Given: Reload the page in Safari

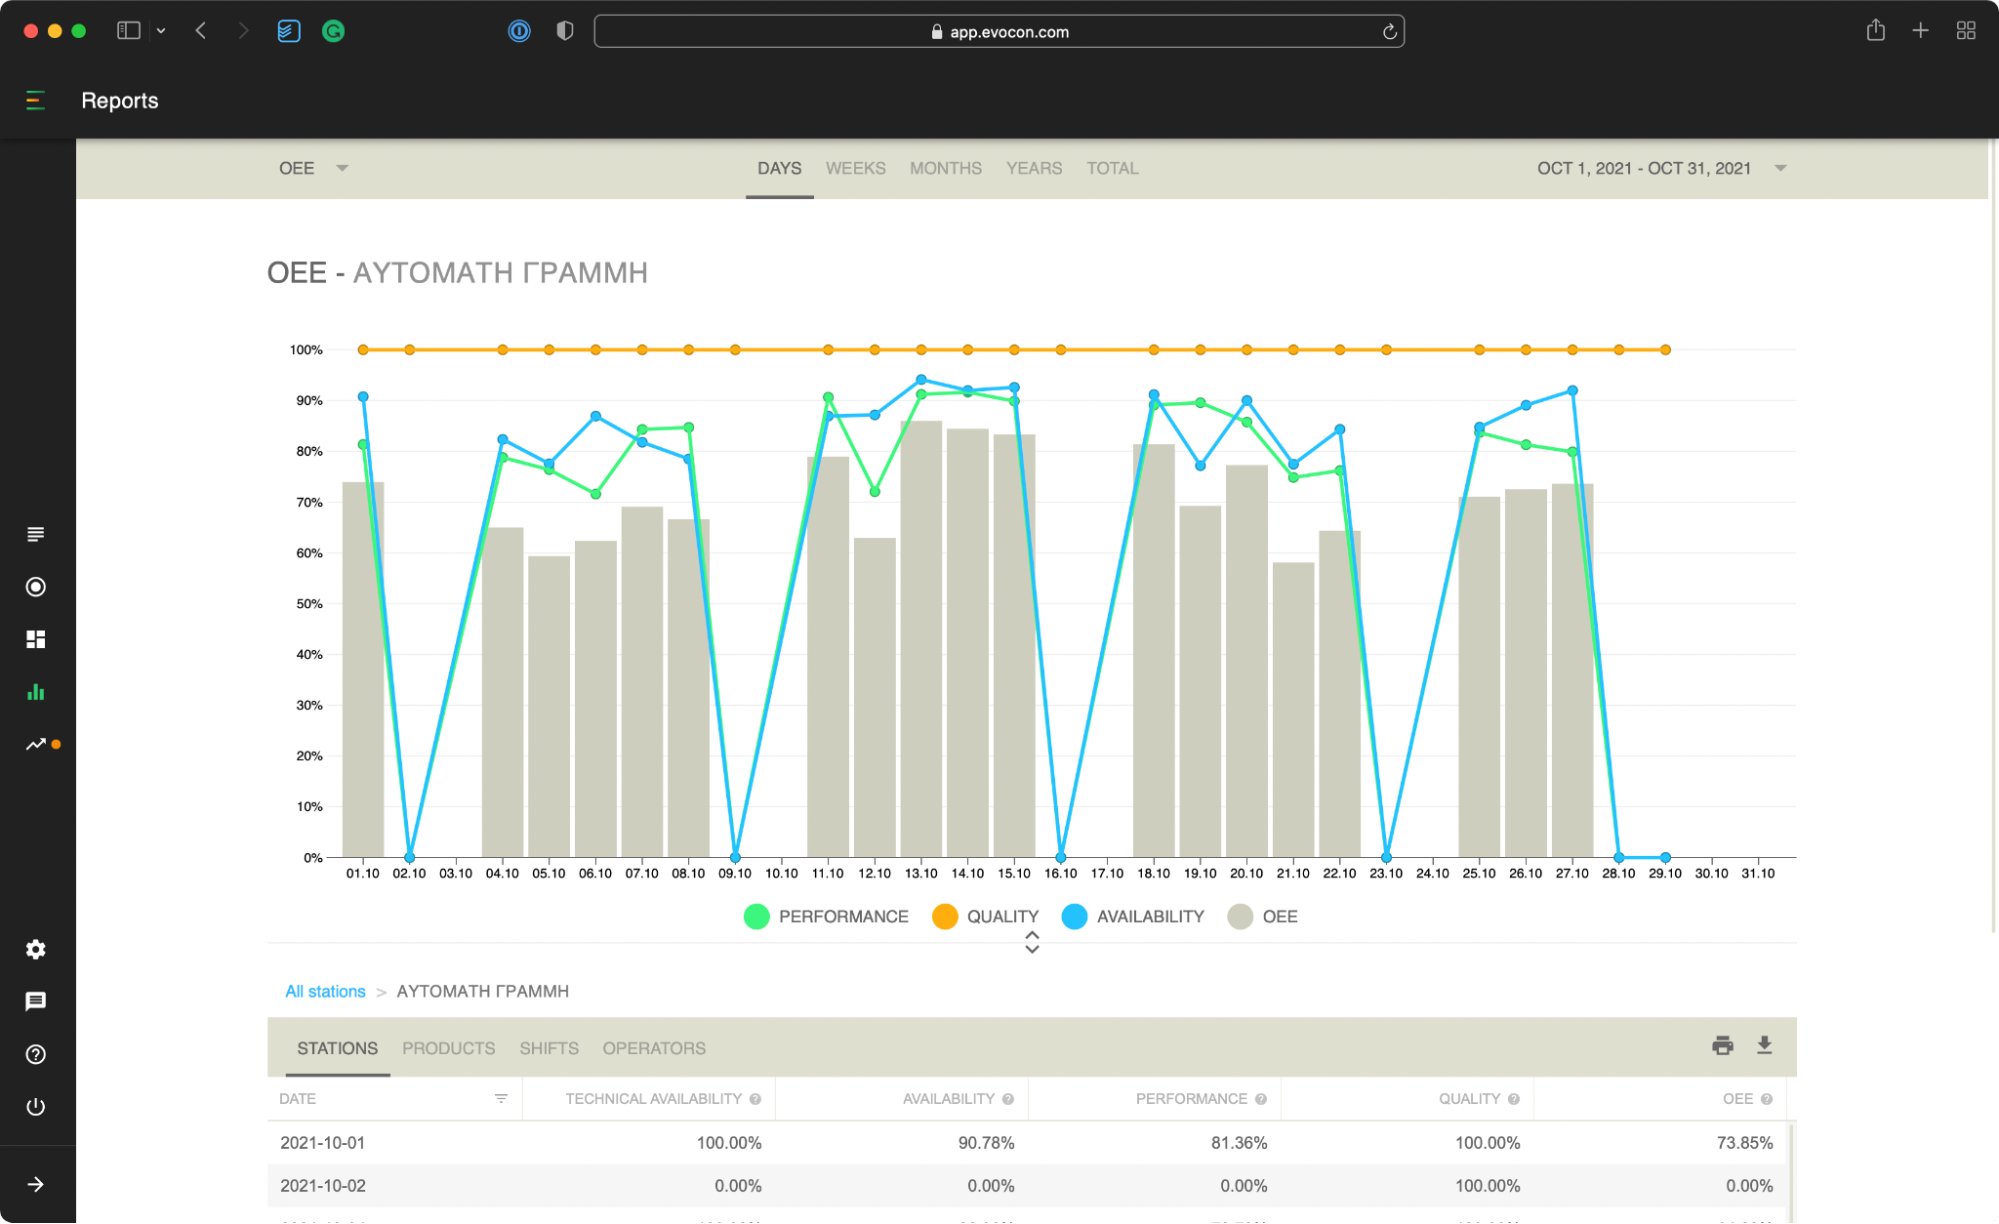Looking at the screenshot, I should coord(1389,32).
